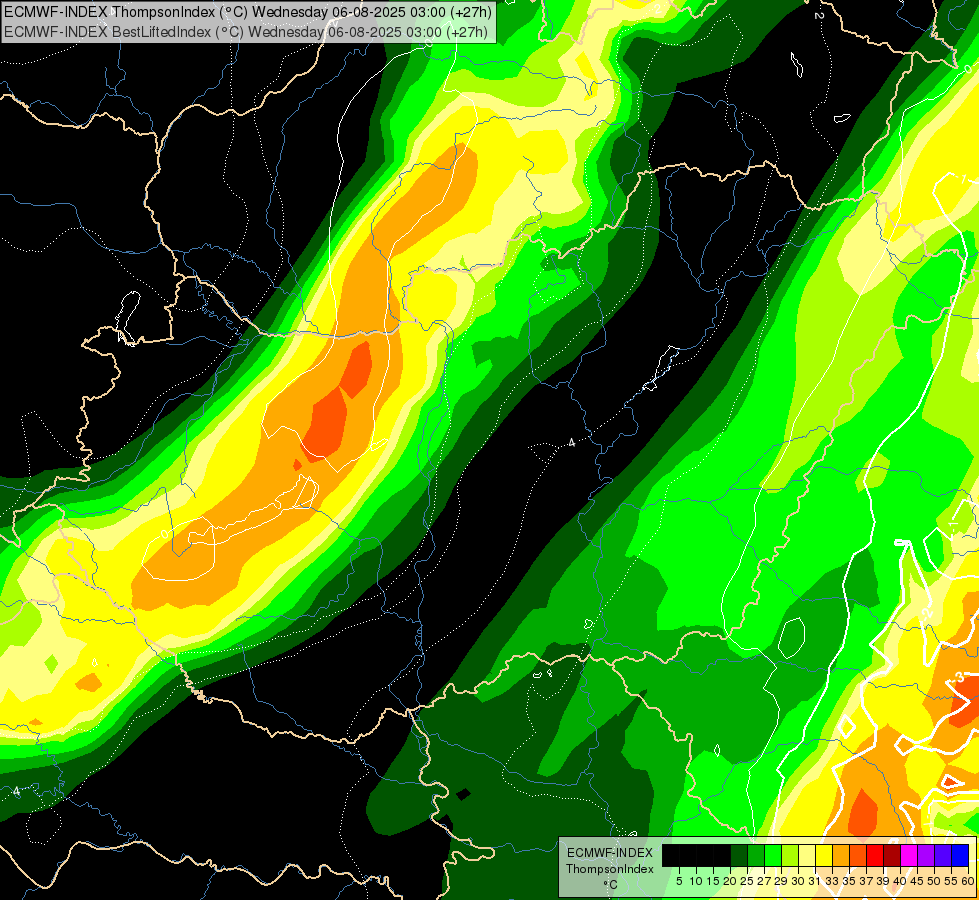Select the bright red 37–39 legend swatch
Viewport: 979px width, 900px height.
tap(875, 855)
